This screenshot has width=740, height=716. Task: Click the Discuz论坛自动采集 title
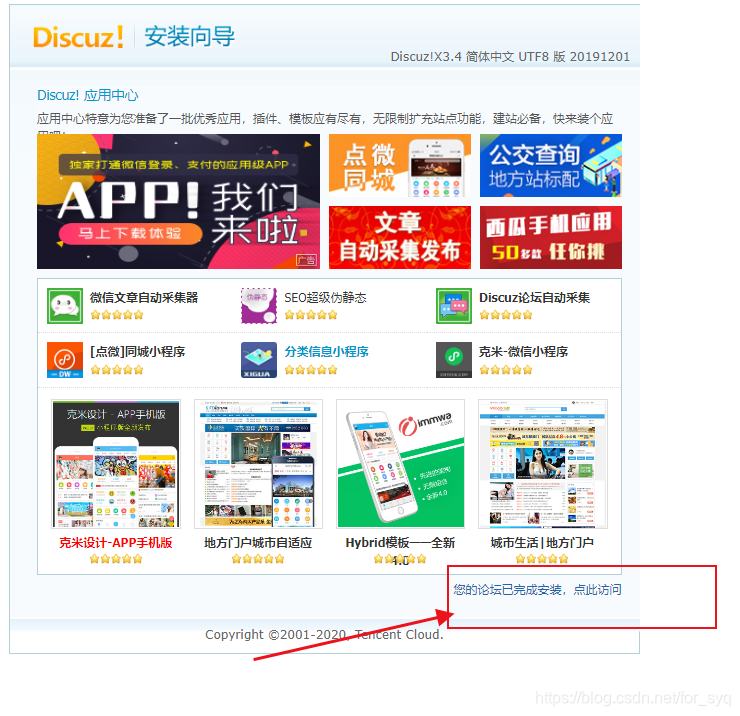click(534, 298)
